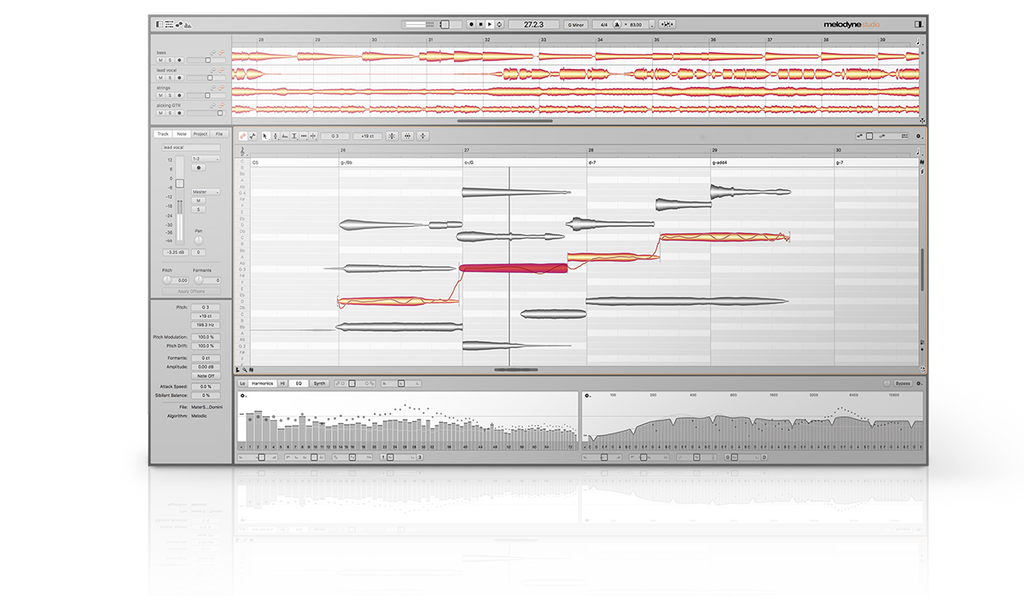Toggle the right side pane icon

coord(918,24)
